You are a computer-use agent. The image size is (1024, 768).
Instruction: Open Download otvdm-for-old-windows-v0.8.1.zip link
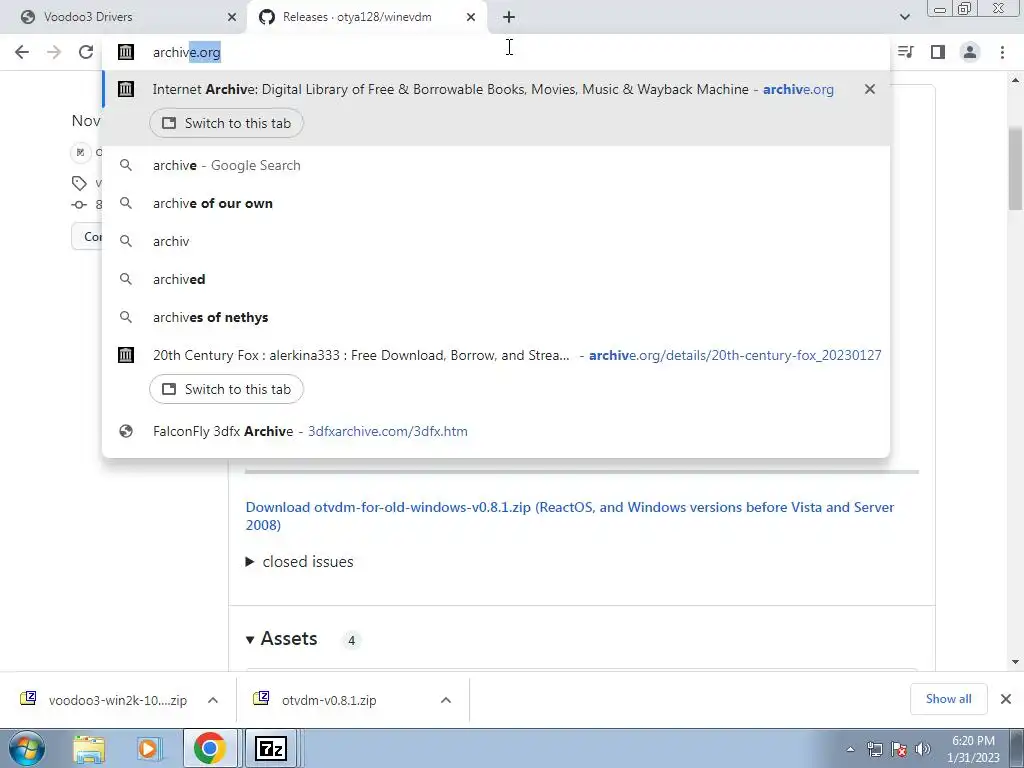click(569, 516)
